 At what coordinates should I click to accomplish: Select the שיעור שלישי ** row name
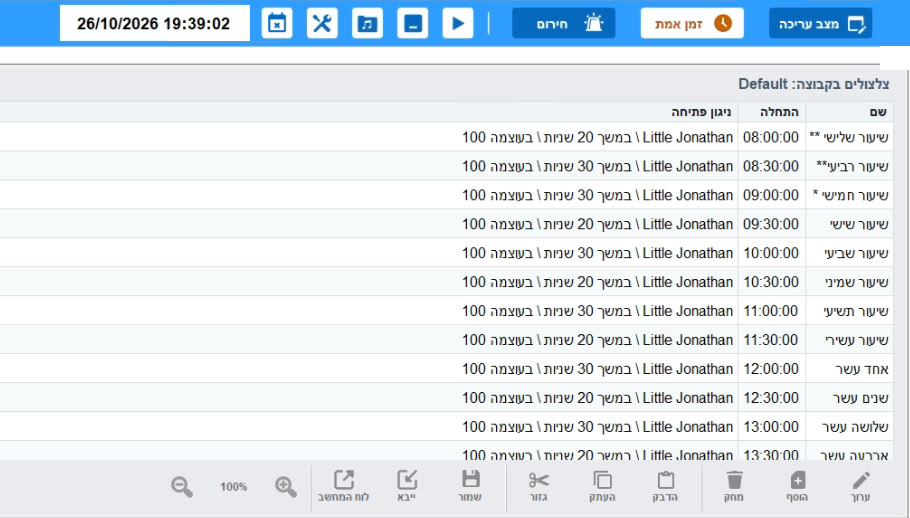coord(848,137)
